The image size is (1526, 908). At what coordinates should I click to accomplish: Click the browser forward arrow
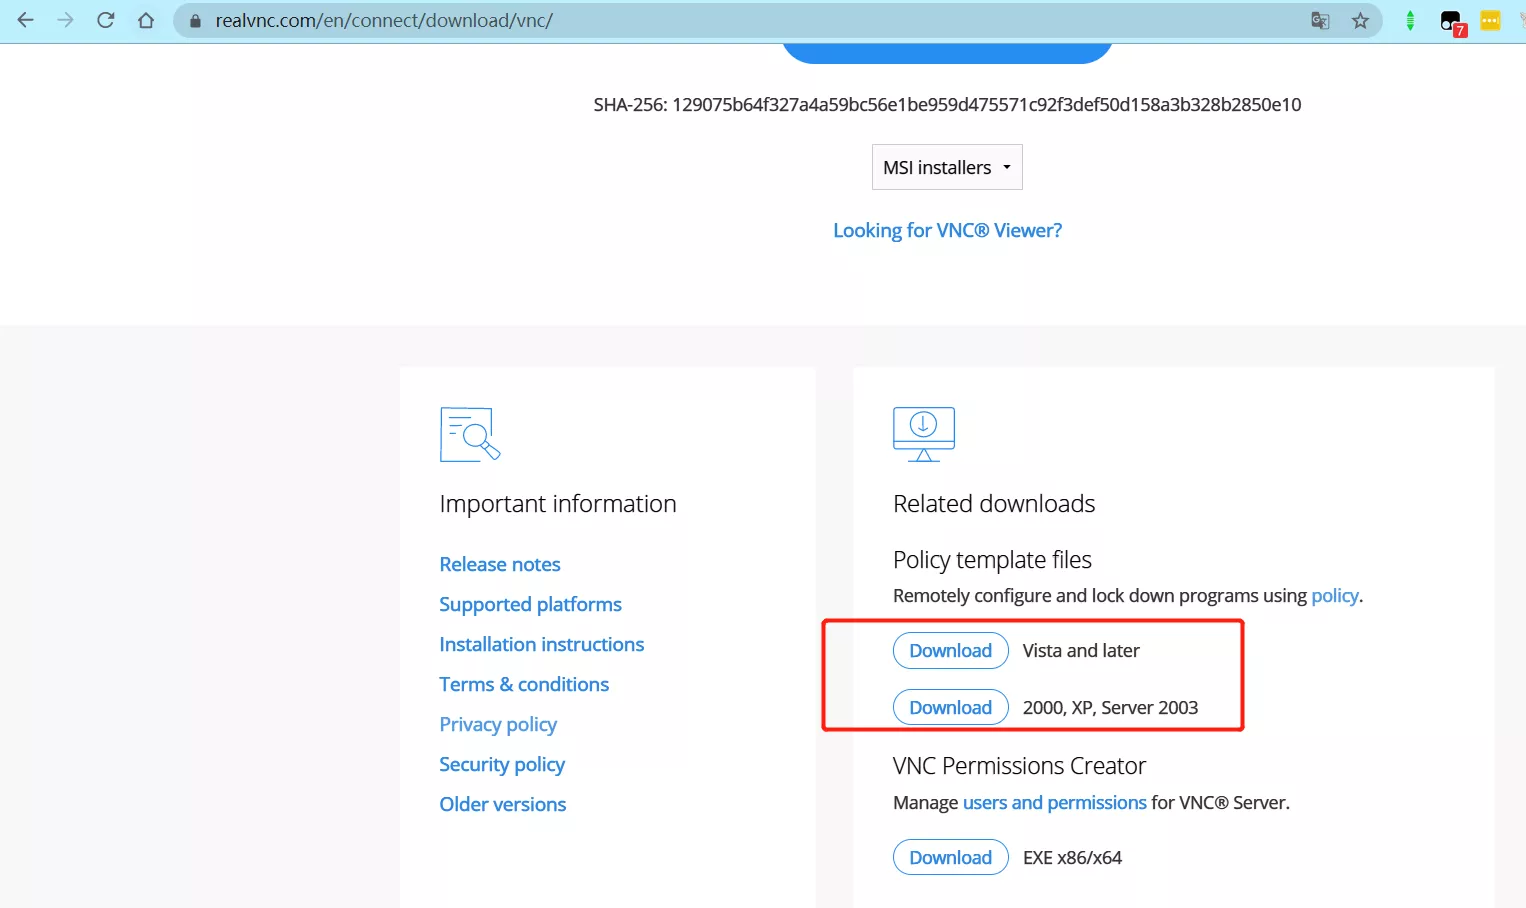[x=66, y=20]
